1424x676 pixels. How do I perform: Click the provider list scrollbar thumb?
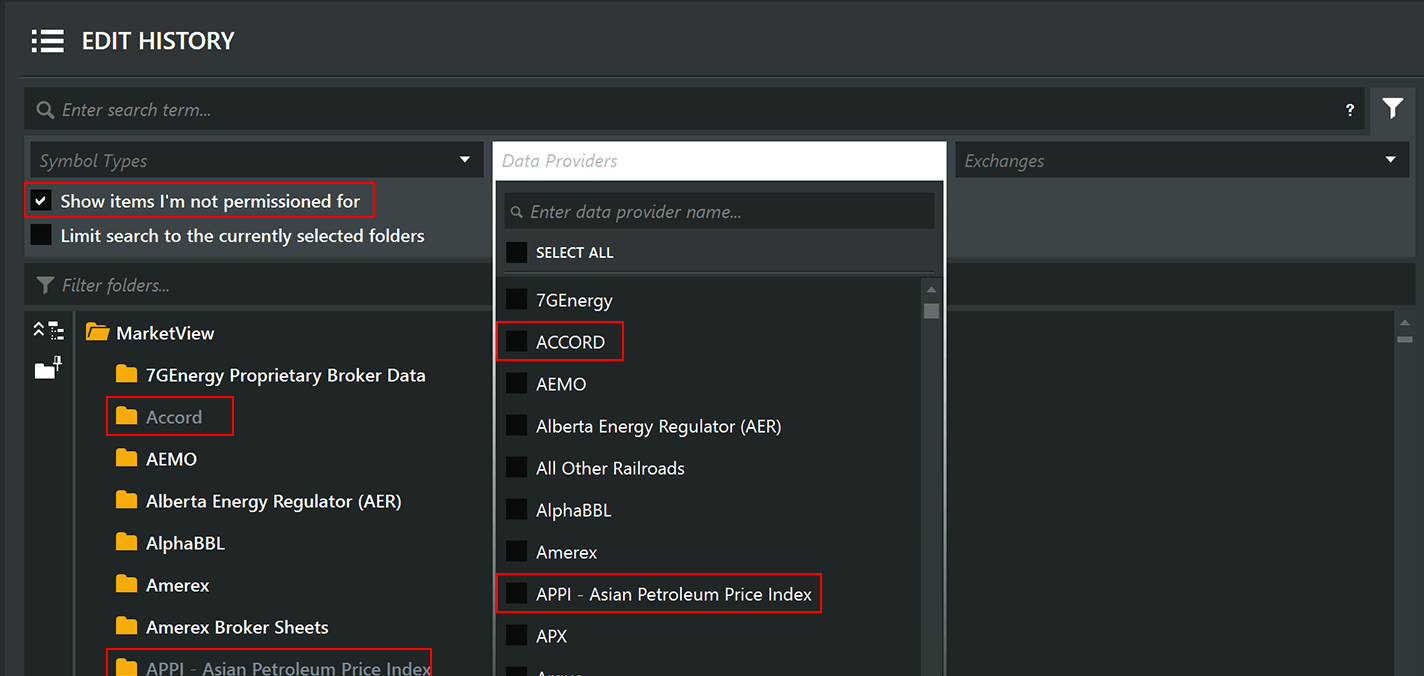click(x=931, y=311)
